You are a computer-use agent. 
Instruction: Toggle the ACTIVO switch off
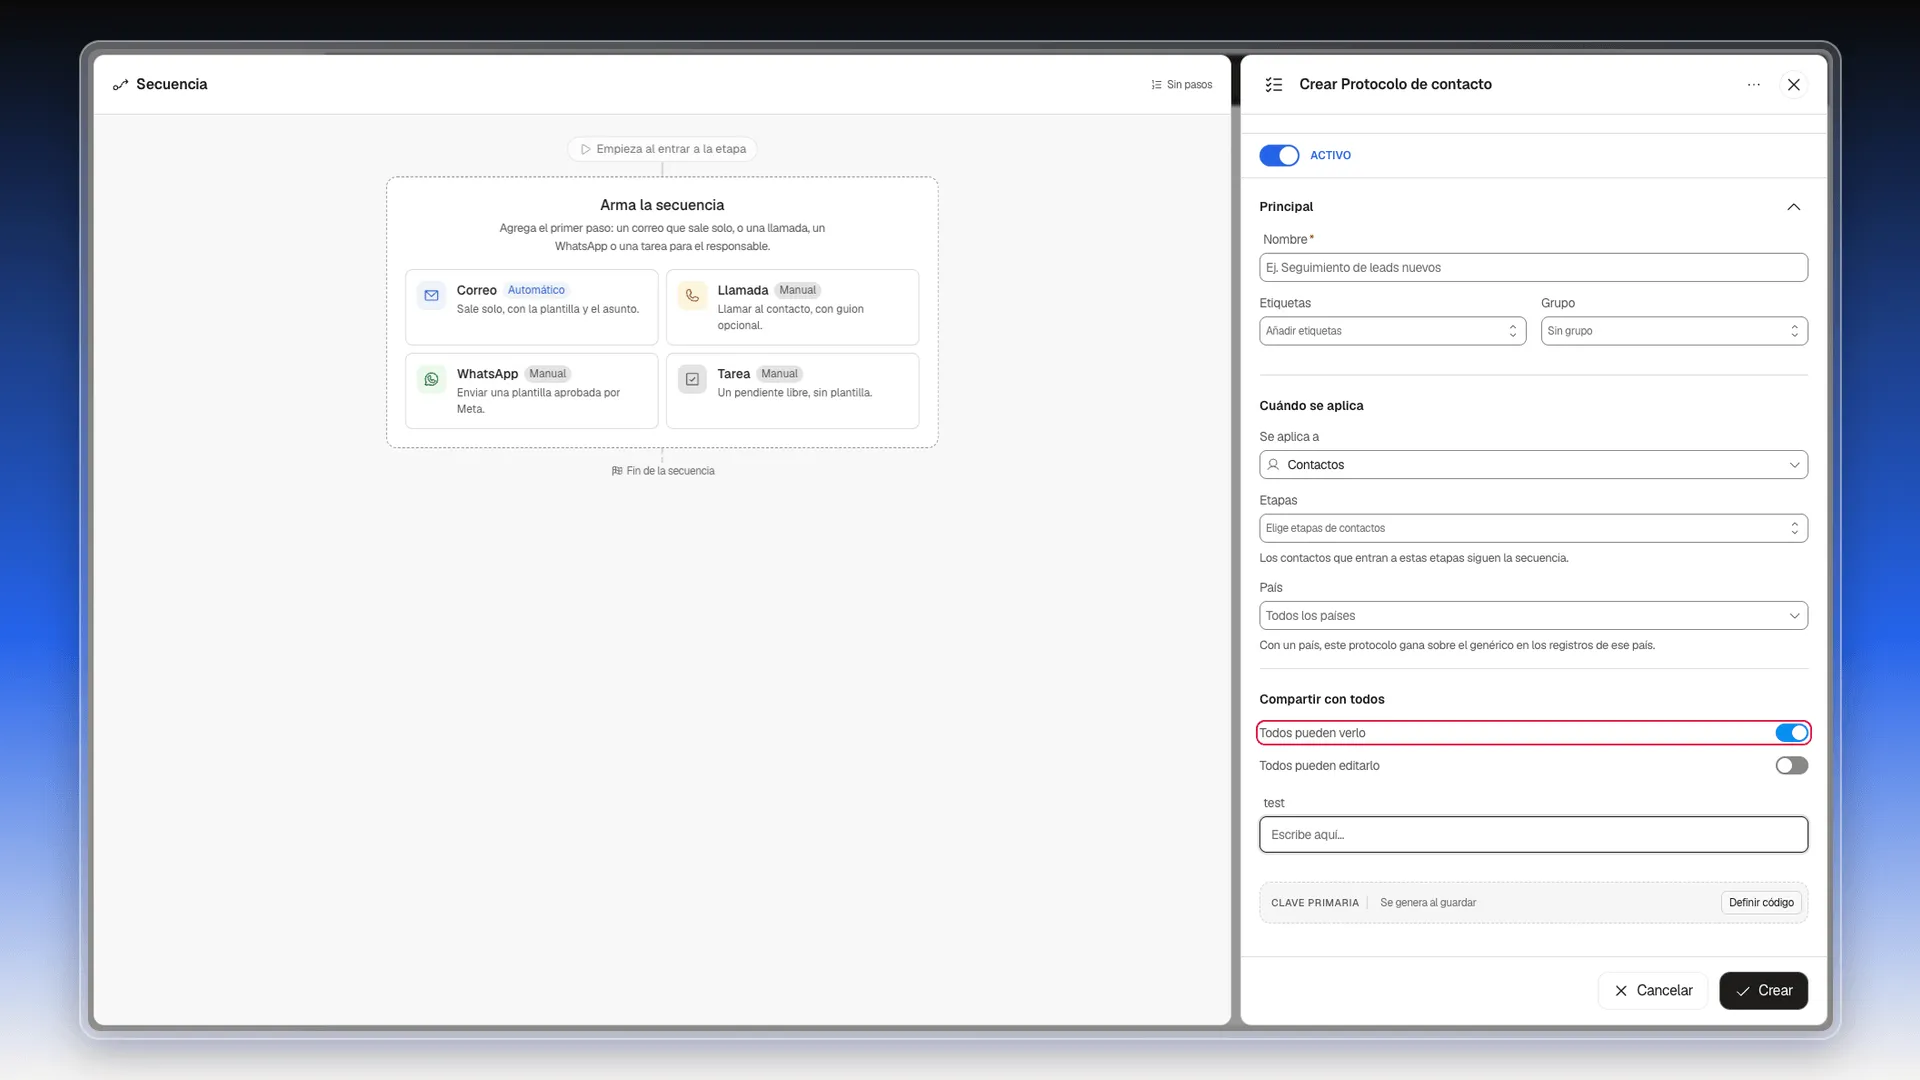1279,156
